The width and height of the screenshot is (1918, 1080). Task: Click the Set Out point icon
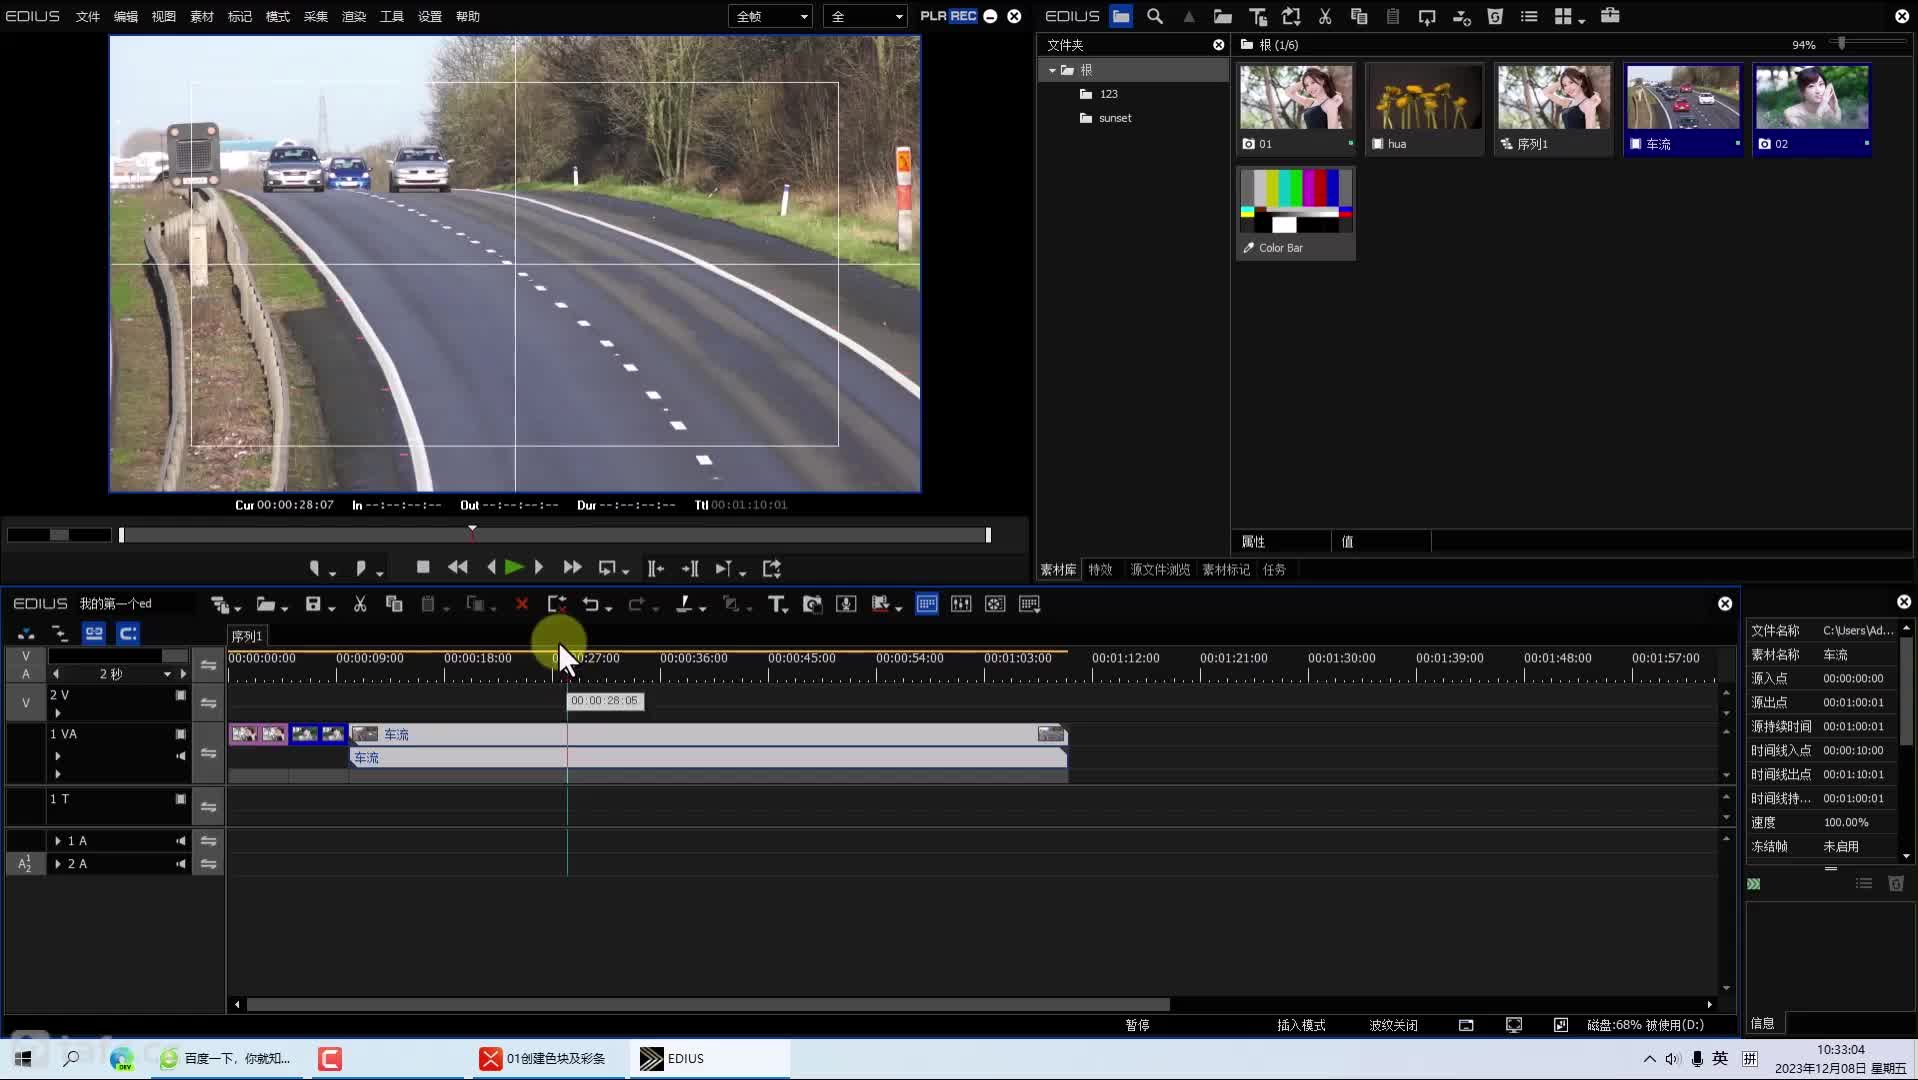click(x=361, y=568)
